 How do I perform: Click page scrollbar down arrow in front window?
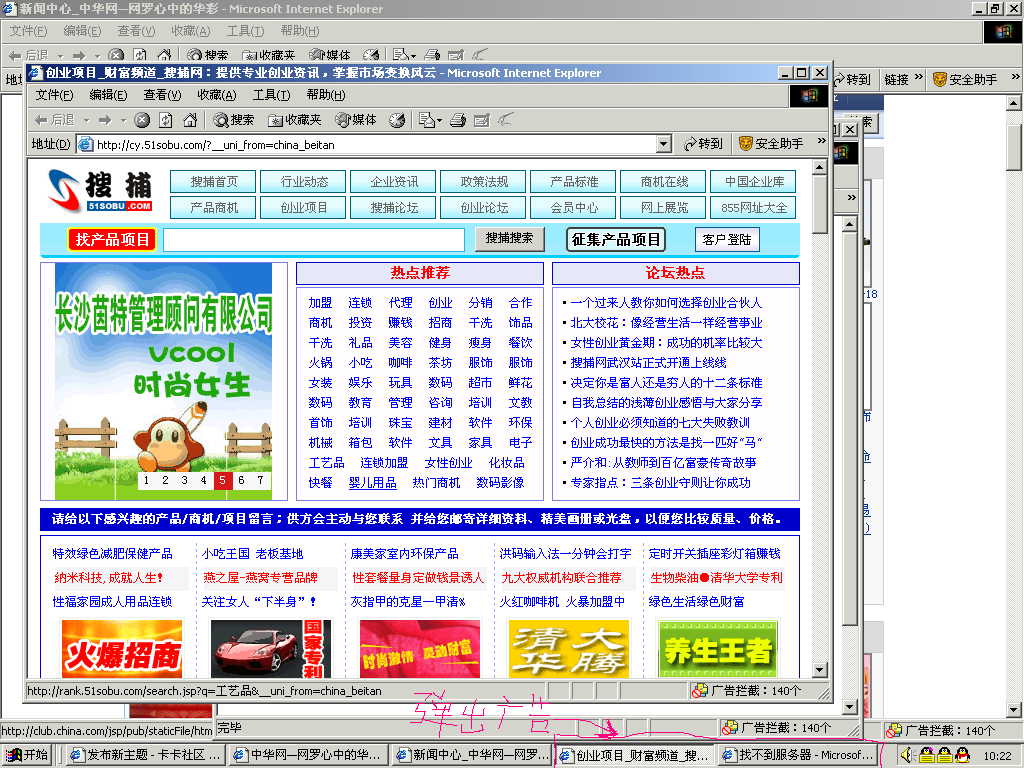[820, 669]
